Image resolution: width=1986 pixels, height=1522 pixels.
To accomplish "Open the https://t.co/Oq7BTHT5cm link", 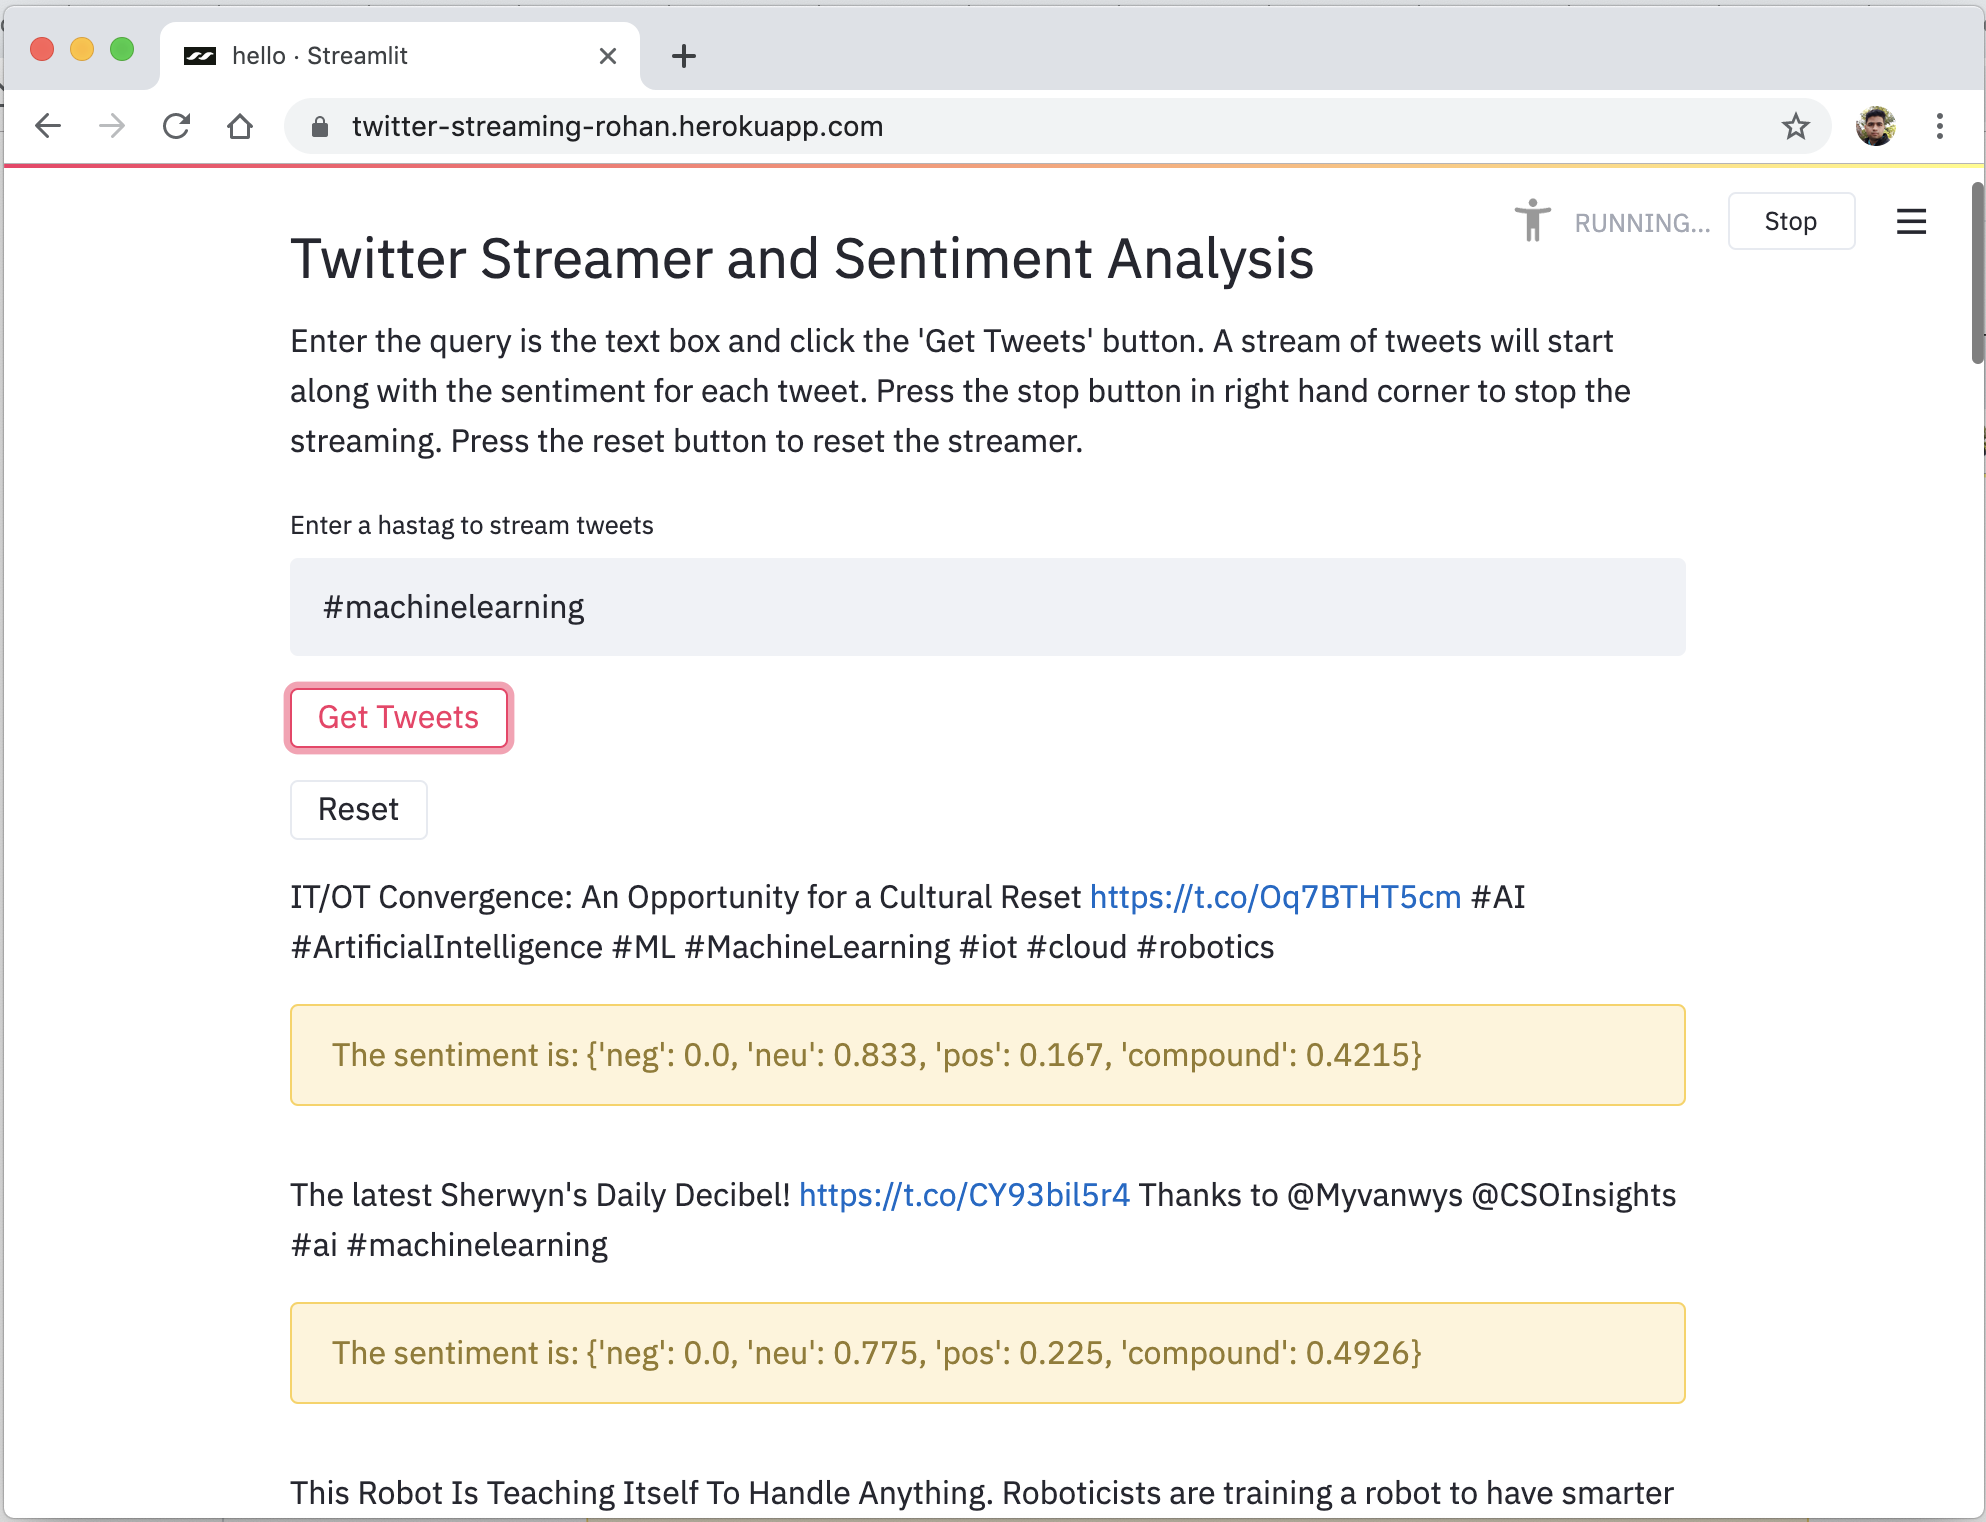I will pos(1275,897).
